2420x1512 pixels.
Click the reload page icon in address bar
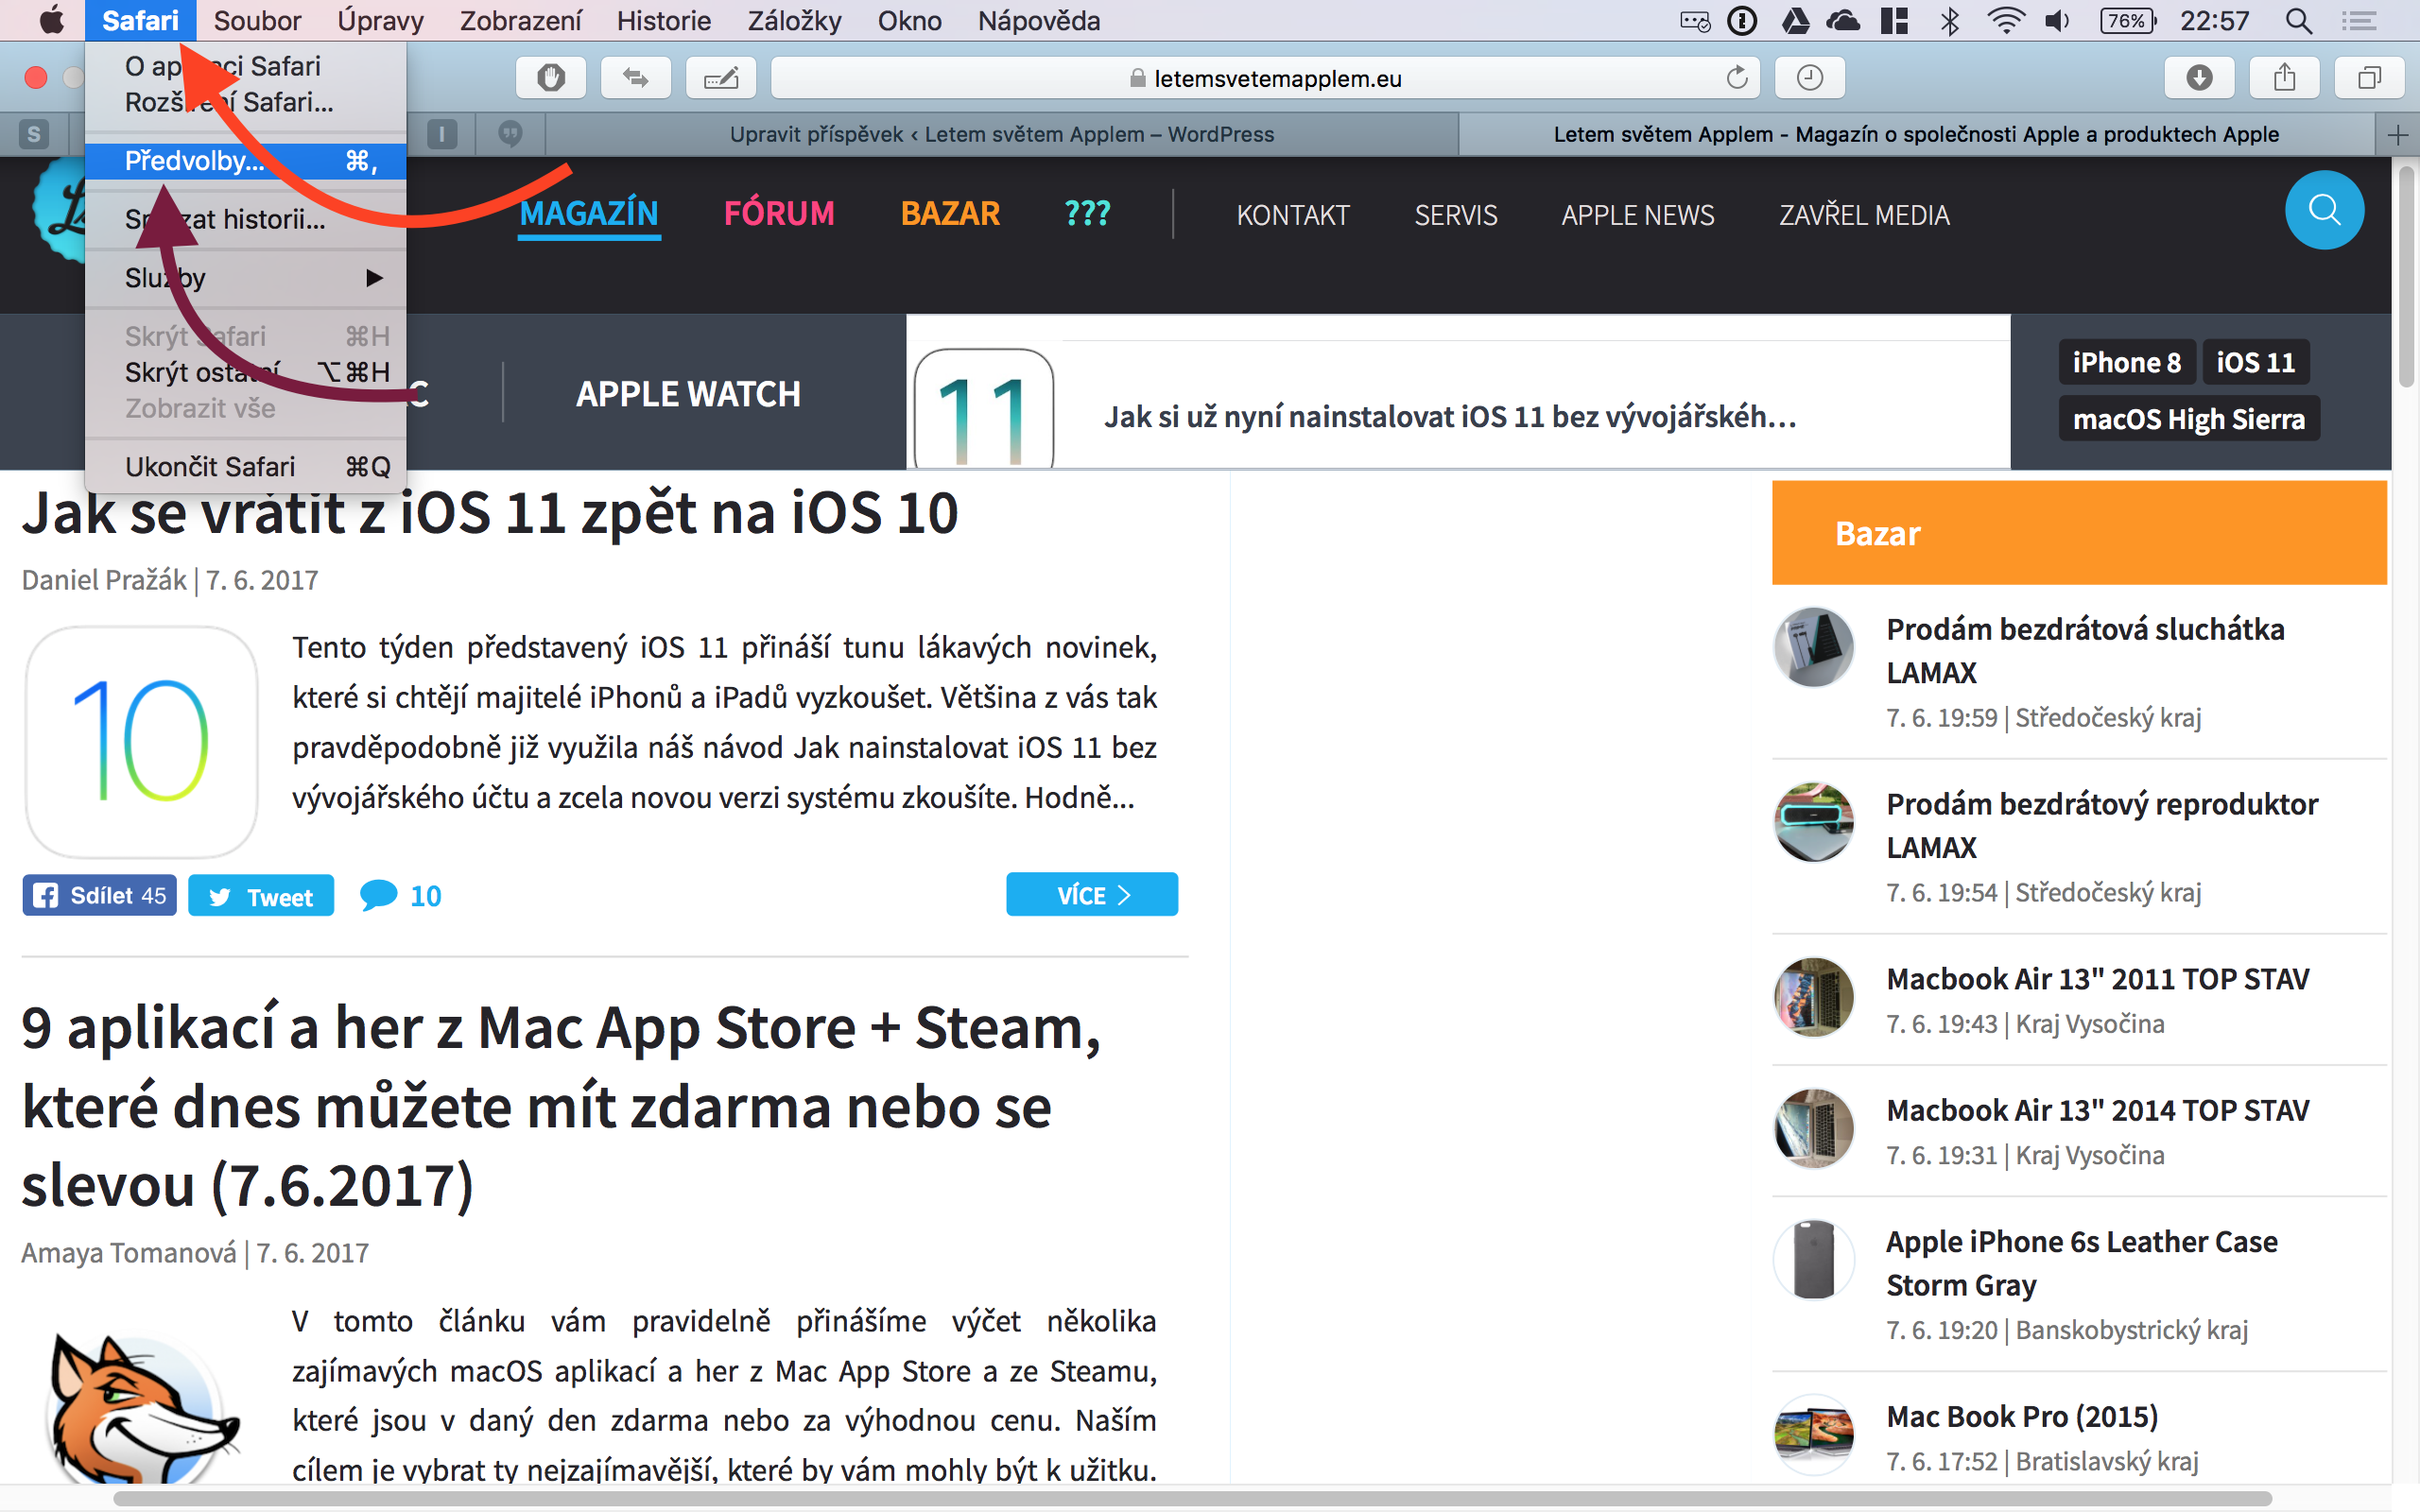pyautogui.click(x=1737, y=78)
